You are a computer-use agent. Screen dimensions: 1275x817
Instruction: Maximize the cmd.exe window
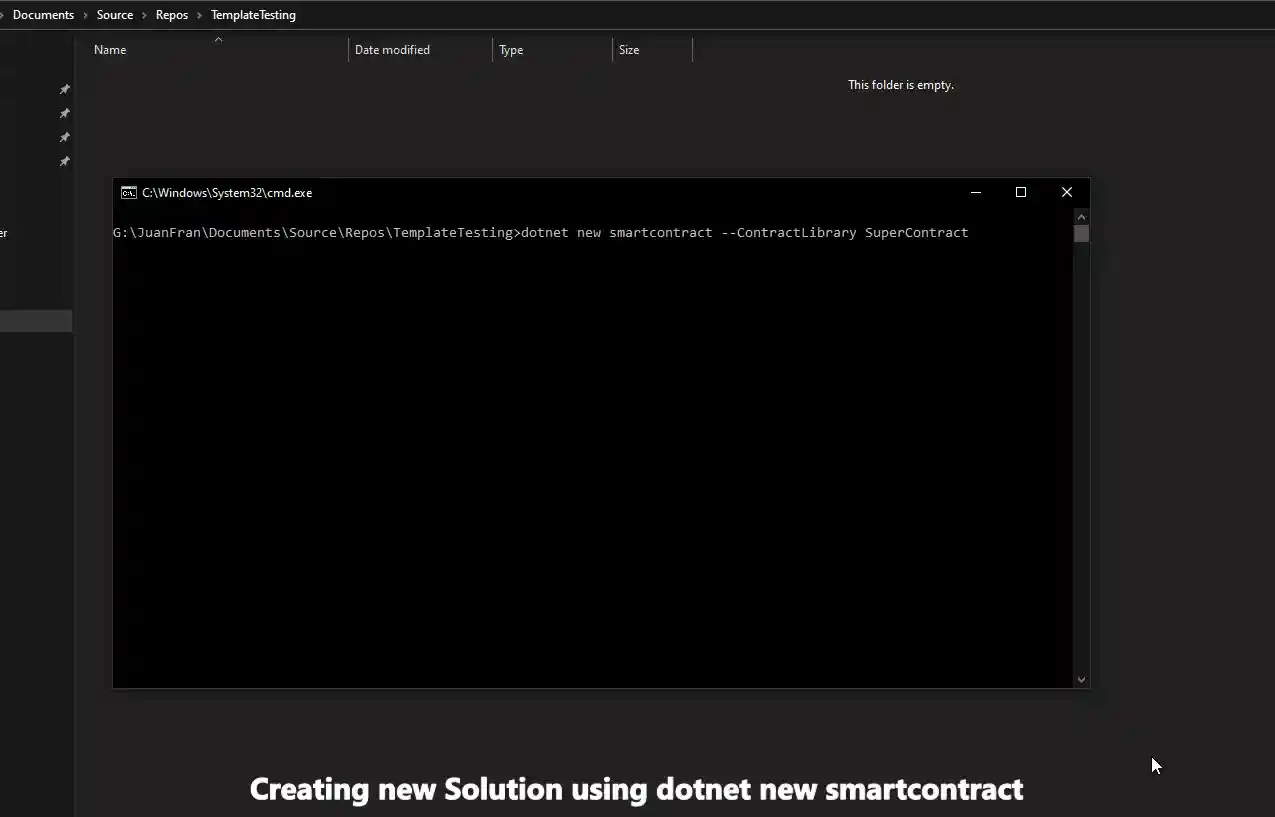[x=1021, y=192]
